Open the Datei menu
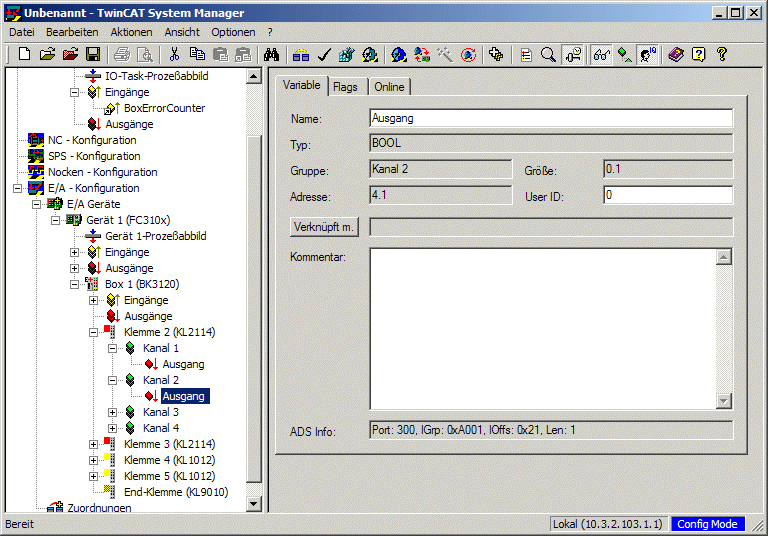This screenshot has width=768, height=536. tap(22, 32)
